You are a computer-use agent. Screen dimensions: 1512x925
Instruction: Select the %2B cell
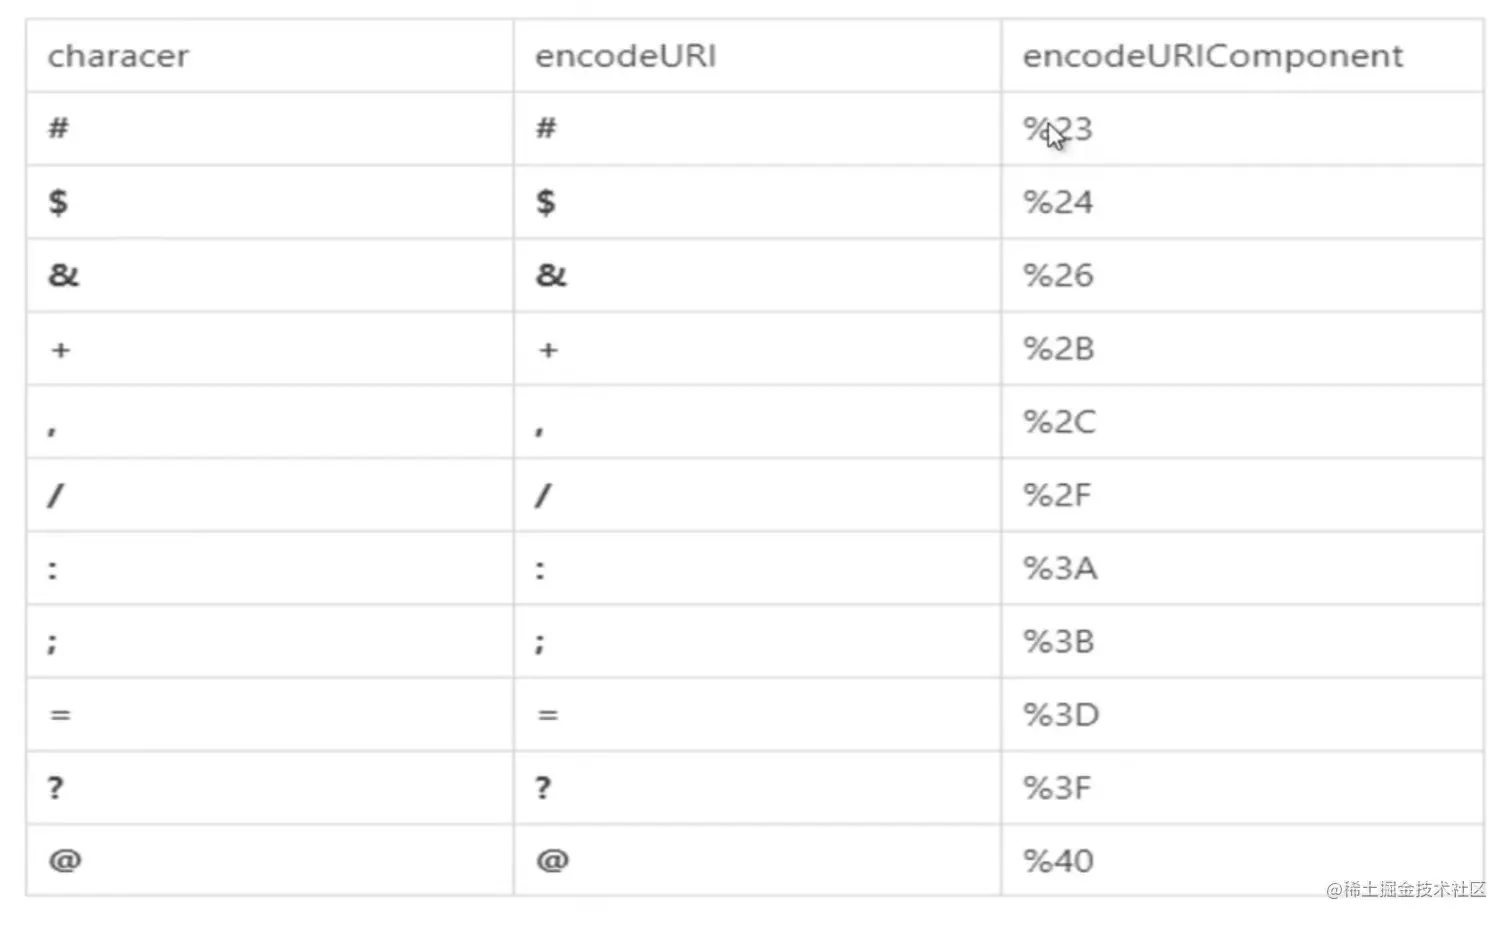coord(1058,349)
